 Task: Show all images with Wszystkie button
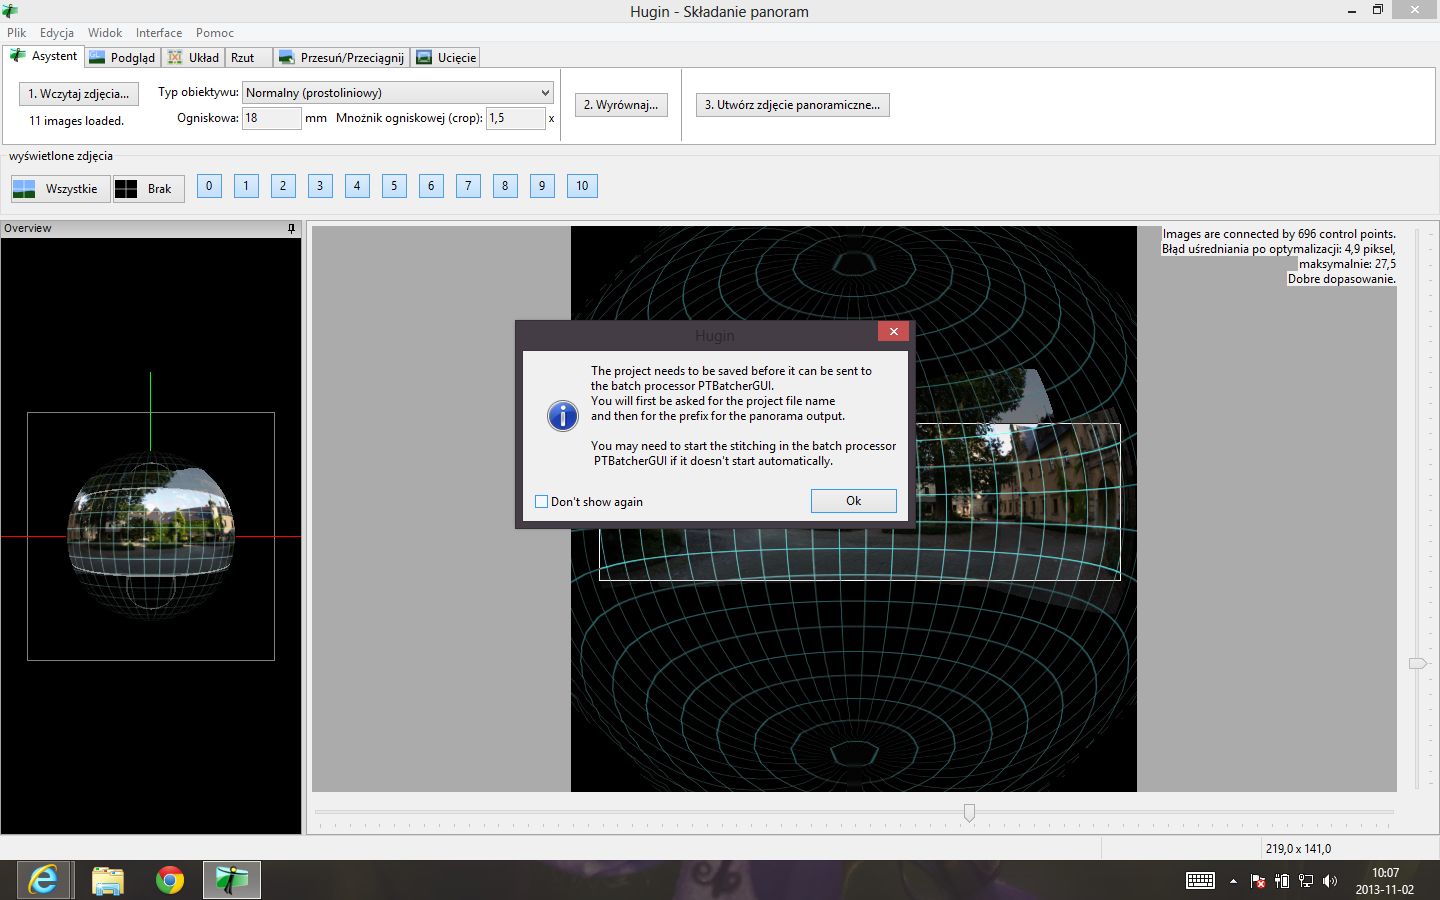tap(60, 189)
